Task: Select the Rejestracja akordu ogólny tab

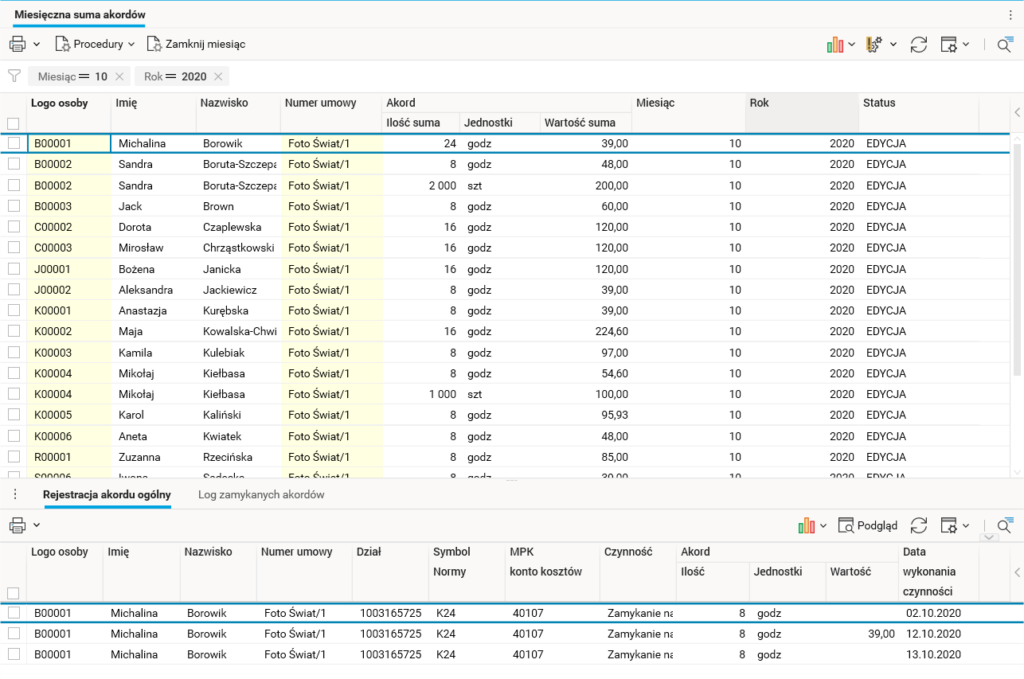Action: 107,495
